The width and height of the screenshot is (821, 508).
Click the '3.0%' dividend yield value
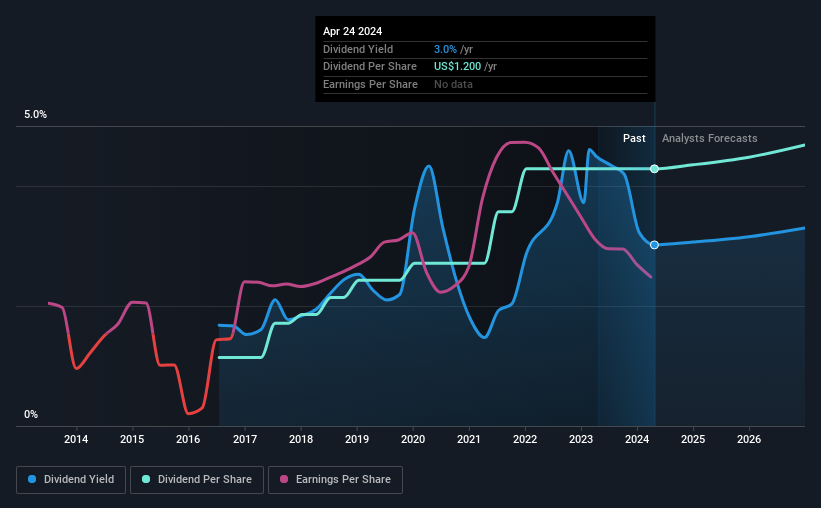coord(445,49)
